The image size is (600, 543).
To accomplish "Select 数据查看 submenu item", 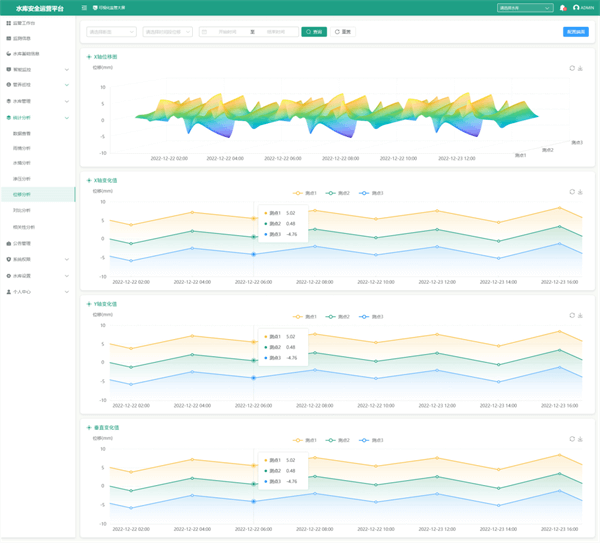I will (22, 134).
